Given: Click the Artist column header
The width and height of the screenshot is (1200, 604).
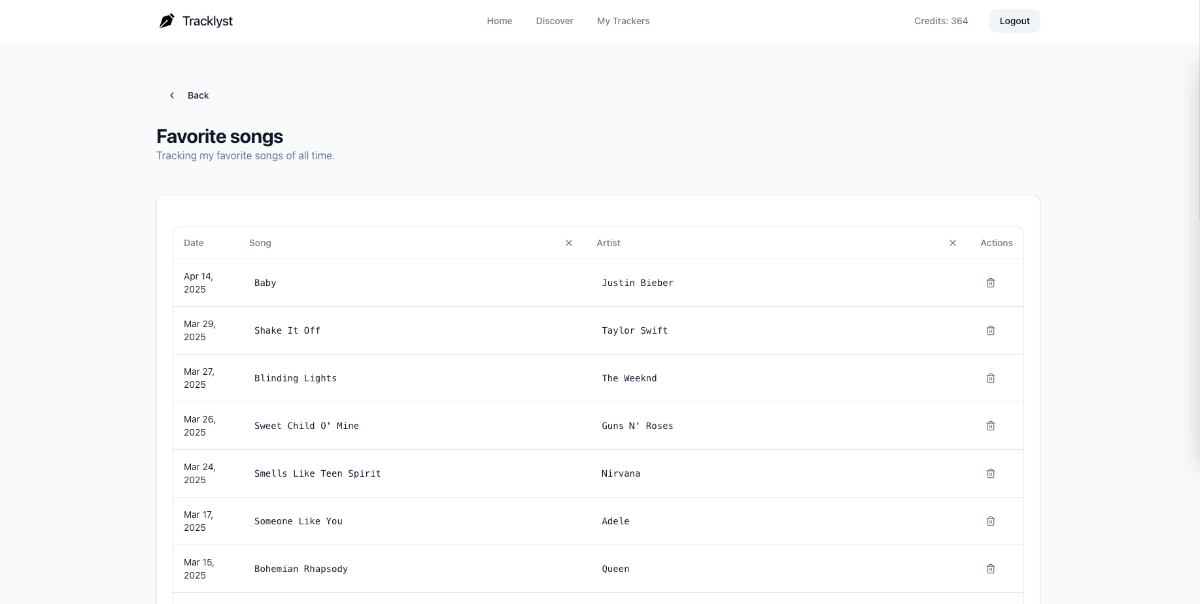Looking at the screenshot, I should [609, 243].
